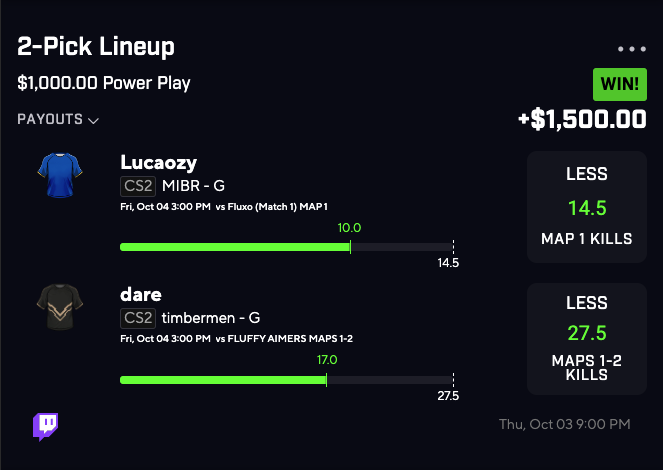Click the Thu, Oct 03 9:00 PM timestamp

pyautogui.click(x=564, y=425)
